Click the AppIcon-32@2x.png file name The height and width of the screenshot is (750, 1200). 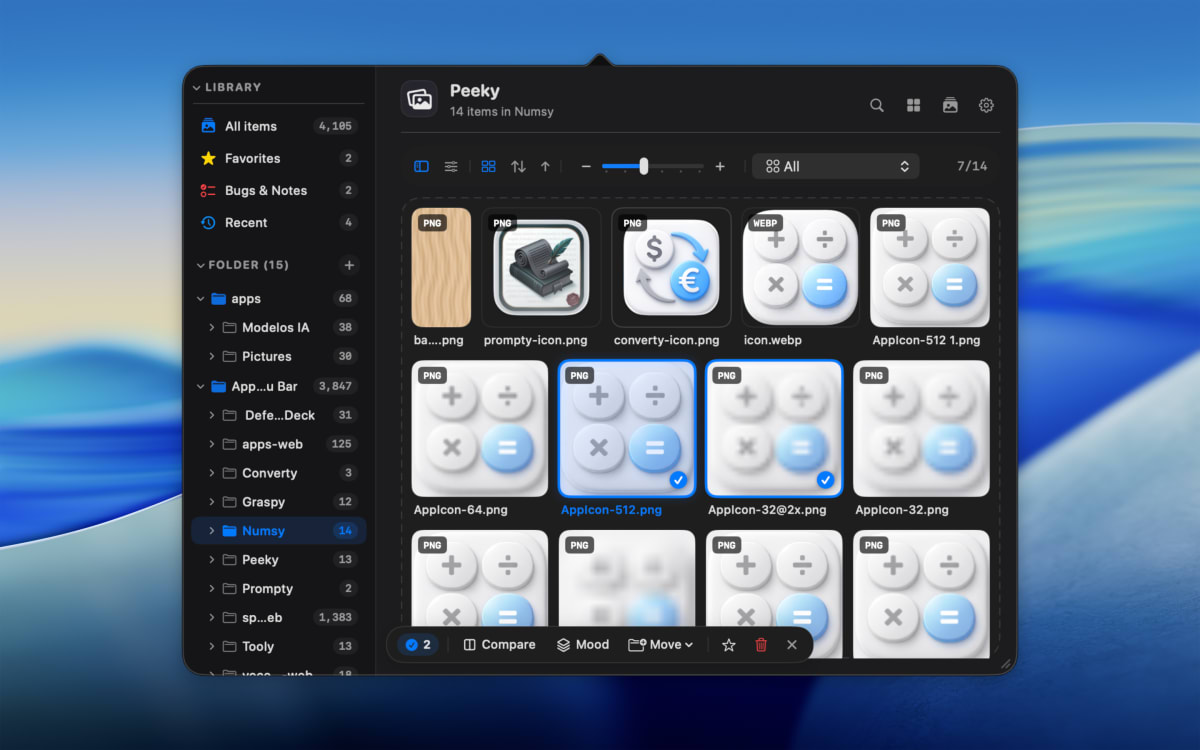click(x=767, y=510)
